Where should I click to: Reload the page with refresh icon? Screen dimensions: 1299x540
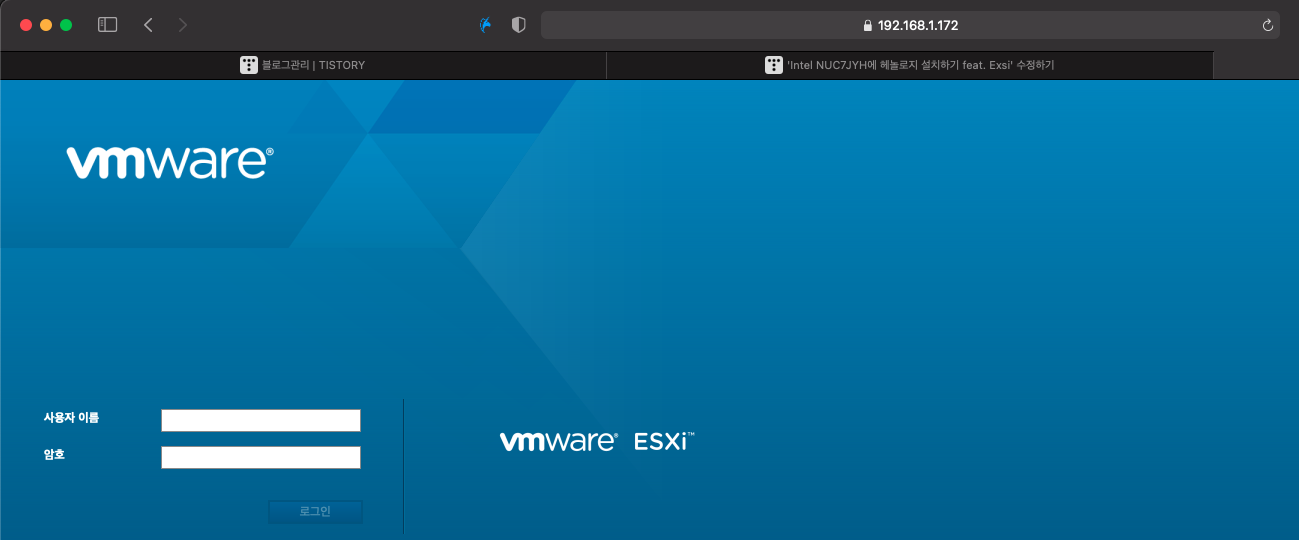[1268, 25]
